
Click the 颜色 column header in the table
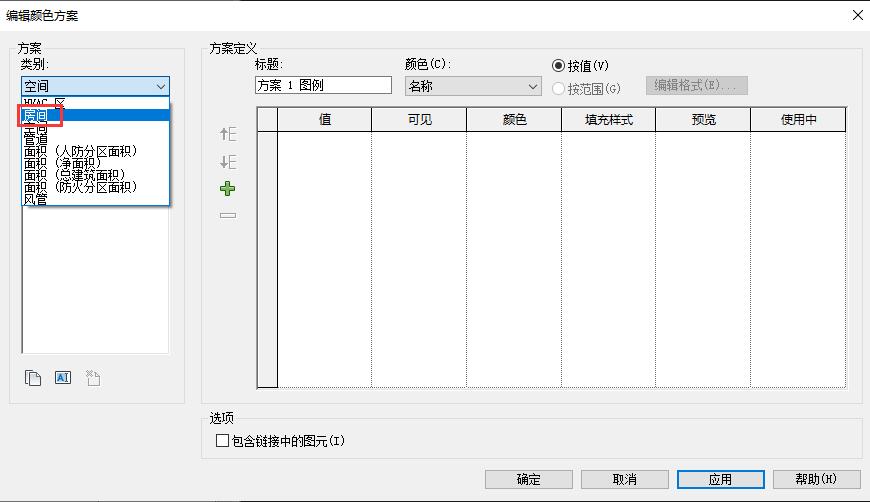click(x=514, y=119)
